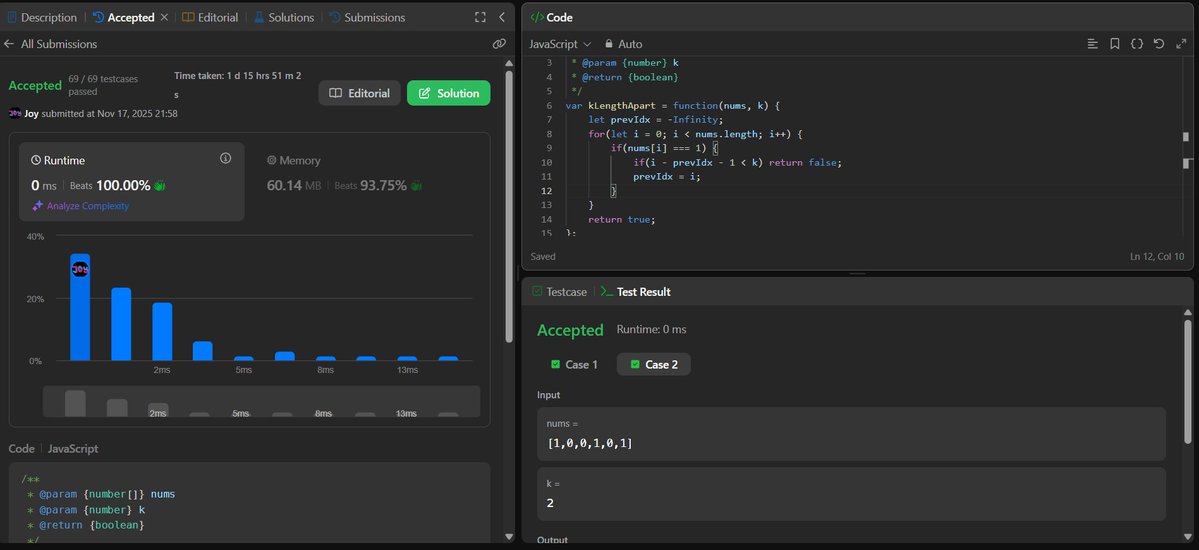Click the clapping hands beside 100.00%
The height and width of the screenshot is (550, 1199).
tap(160, 185)
